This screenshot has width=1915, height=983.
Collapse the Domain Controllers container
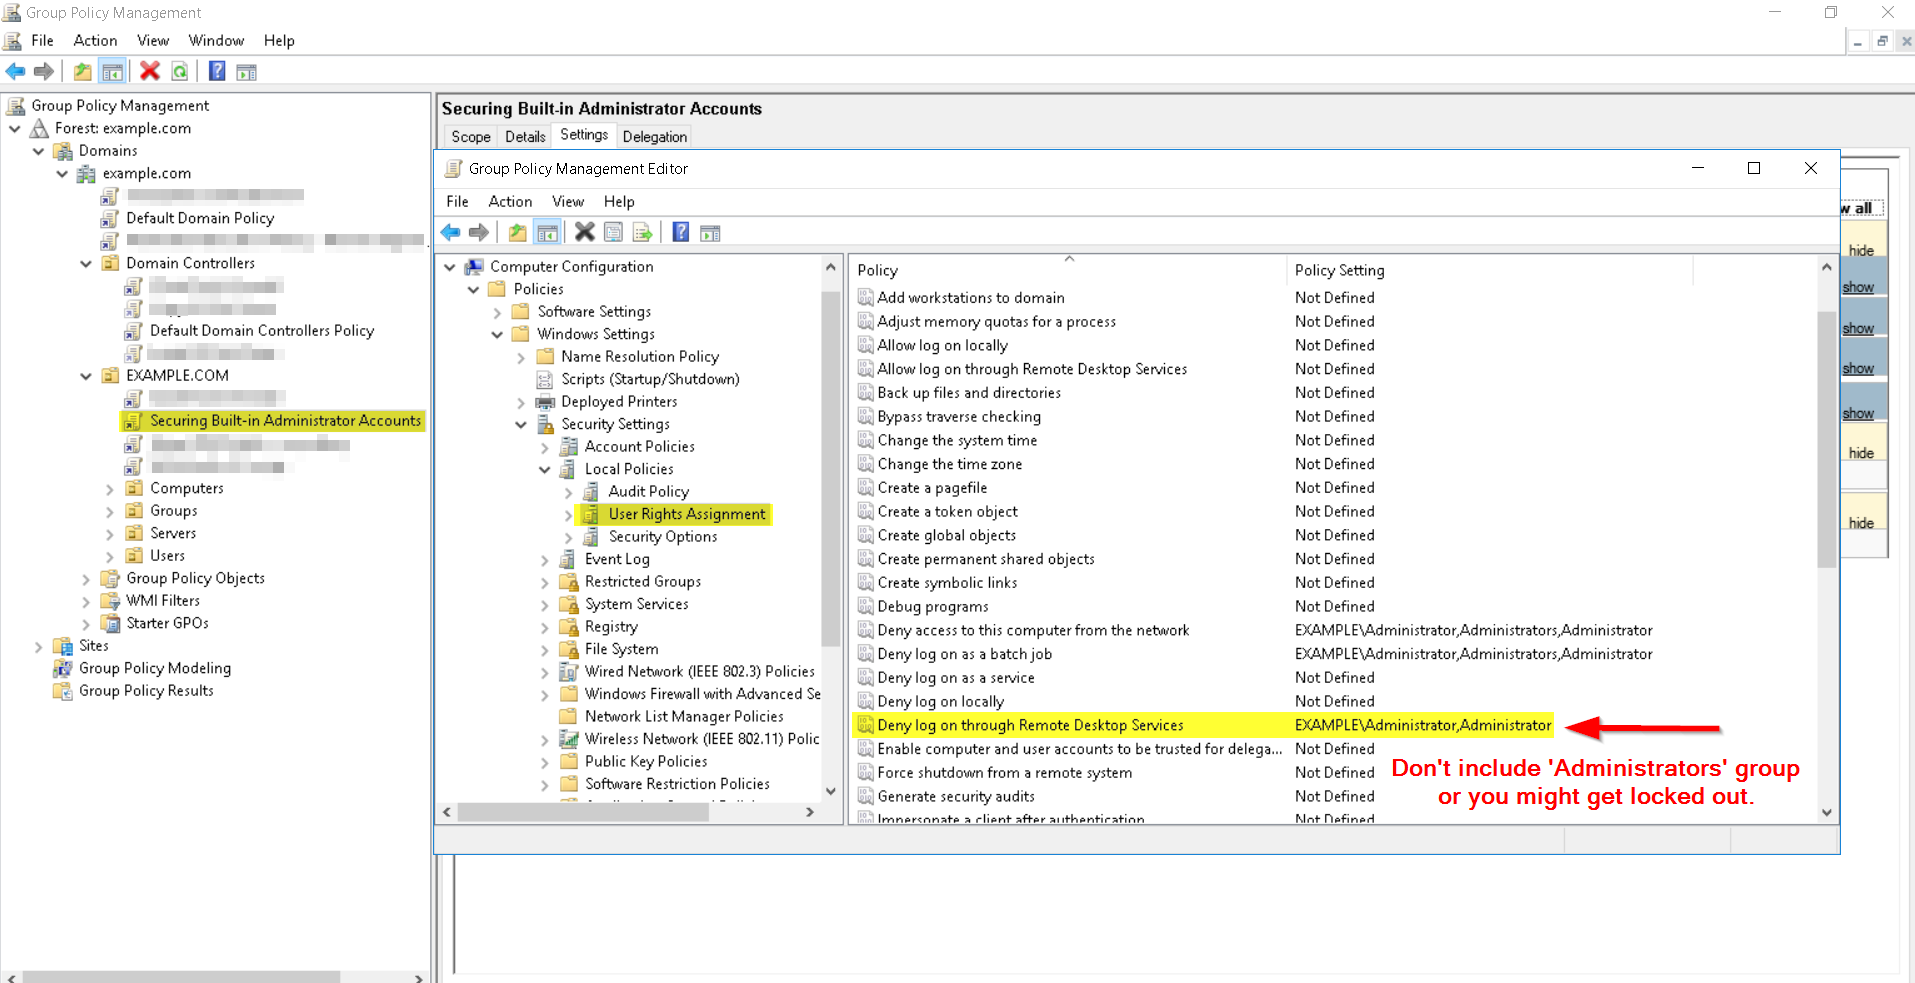(86, 264)
